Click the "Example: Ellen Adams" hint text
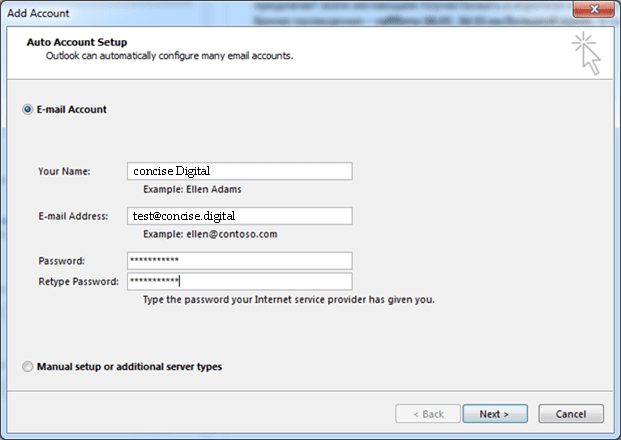 tap(192, 189)
